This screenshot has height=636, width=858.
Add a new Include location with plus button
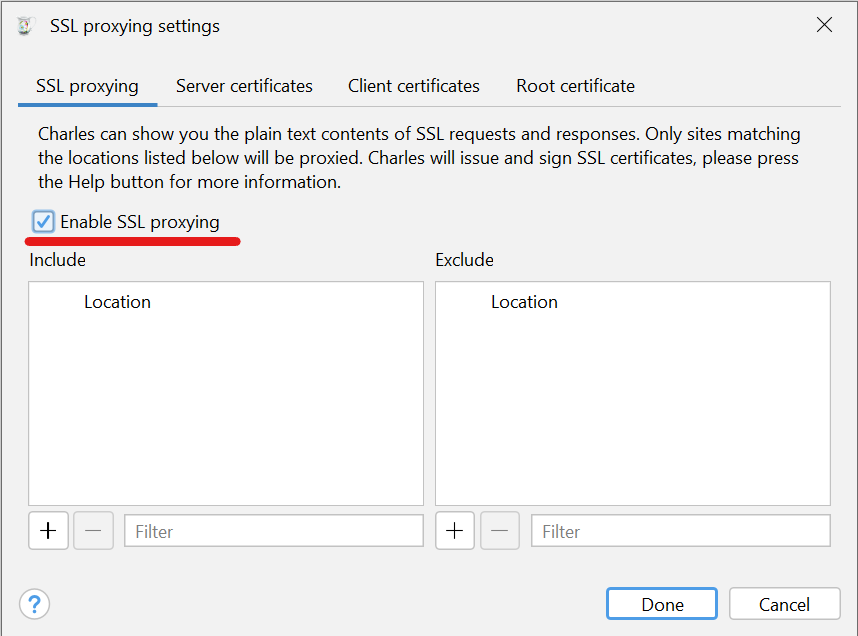(x=48, y=531)
